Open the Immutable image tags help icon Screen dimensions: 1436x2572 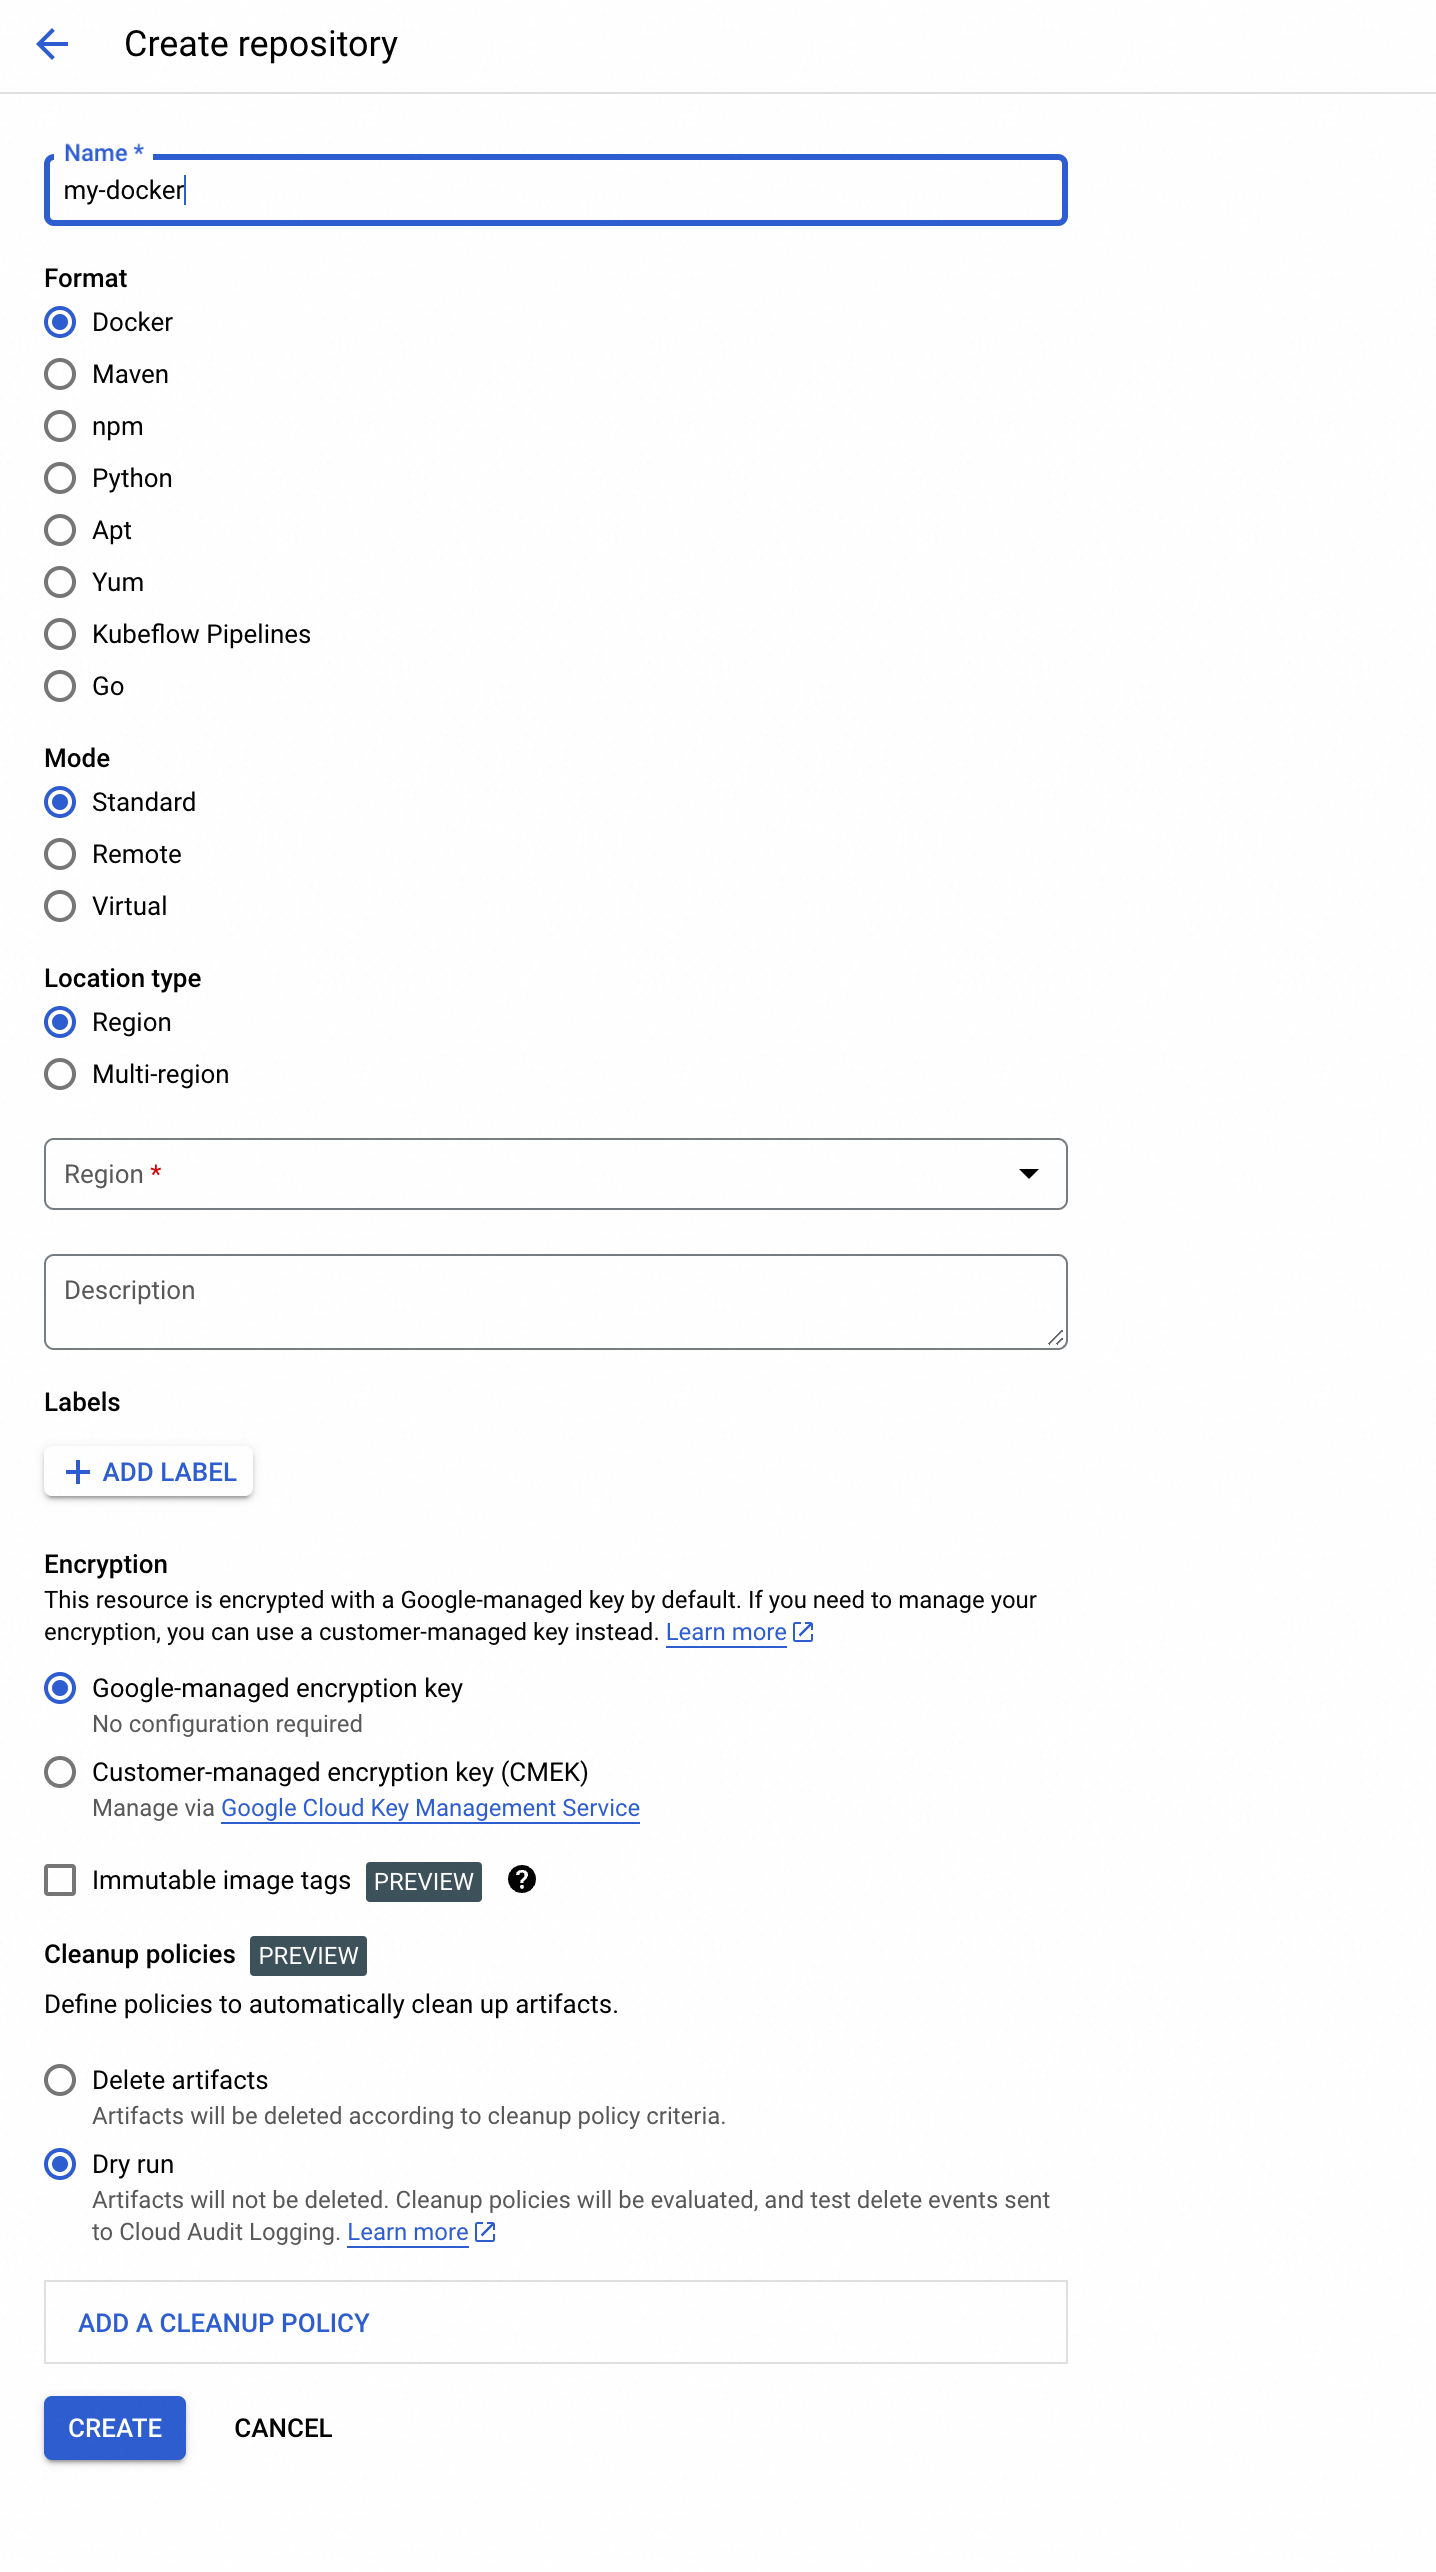coord(522,1880)
